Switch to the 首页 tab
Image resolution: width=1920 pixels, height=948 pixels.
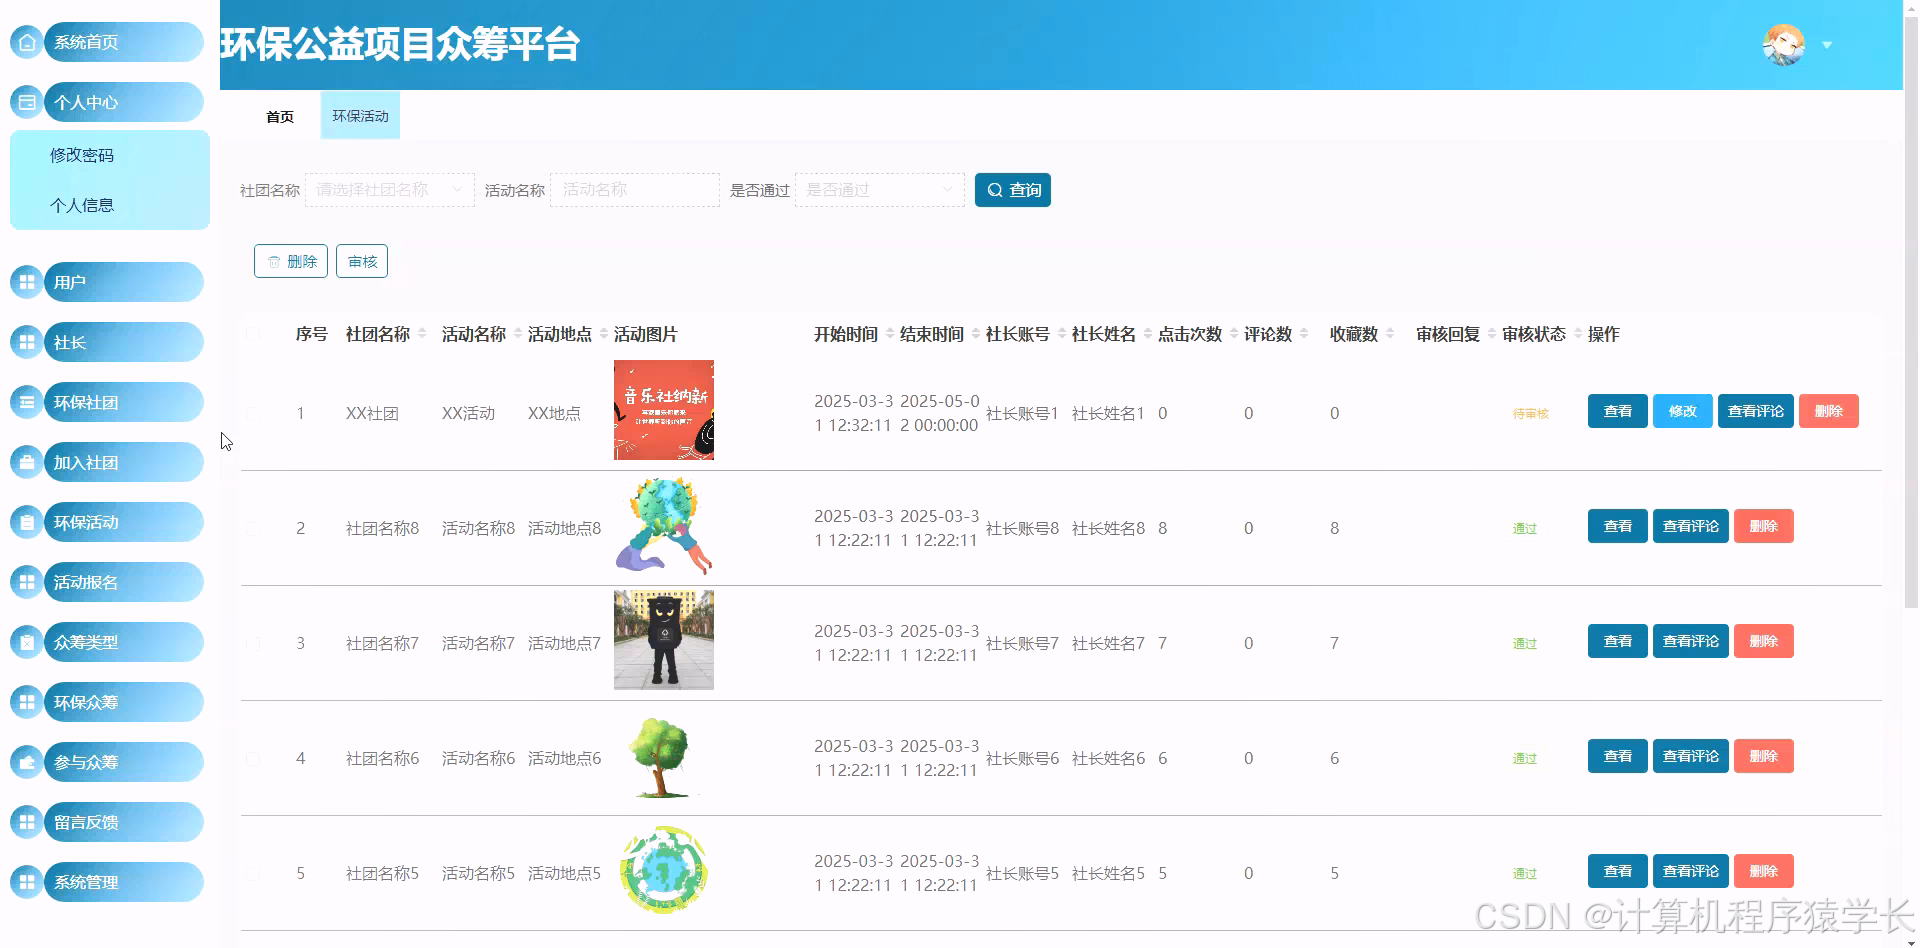pyautogui.click(x=280, y=116)
